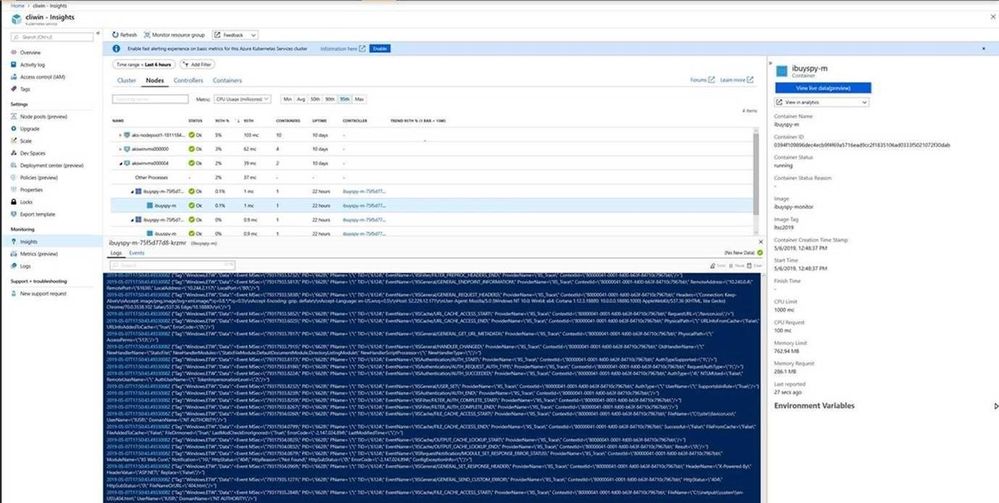Open the Feedback dropdown

(234, 35)
